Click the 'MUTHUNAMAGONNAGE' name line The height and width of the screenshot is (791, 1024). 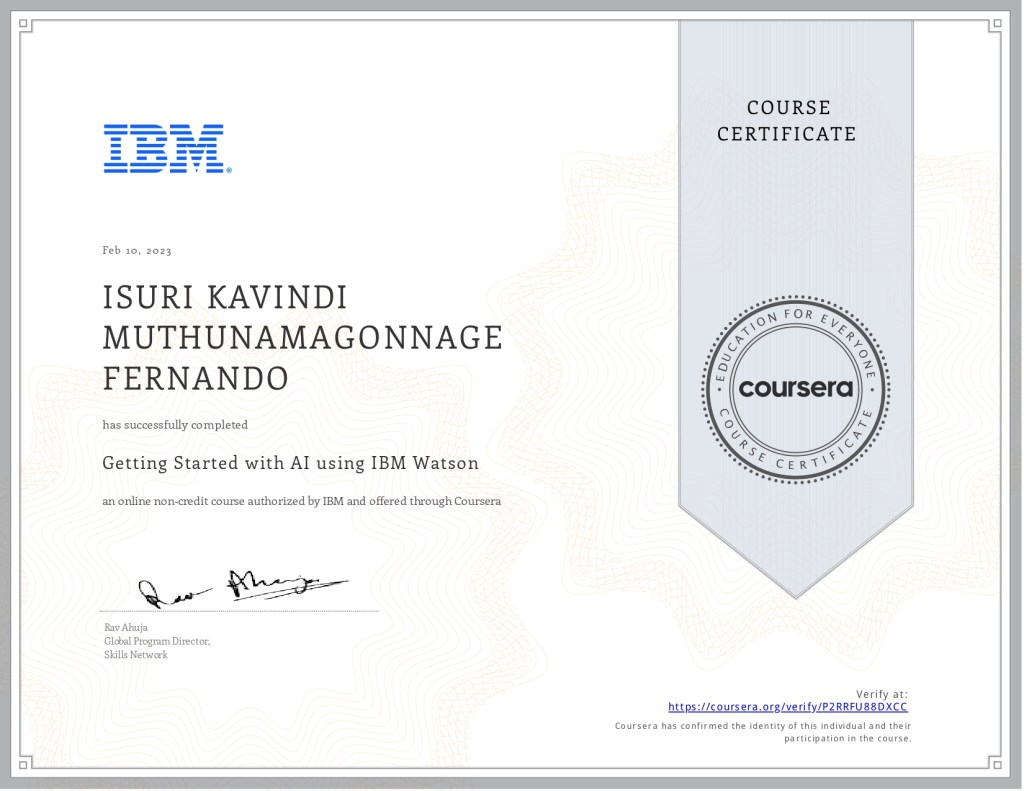click(303, 339)
